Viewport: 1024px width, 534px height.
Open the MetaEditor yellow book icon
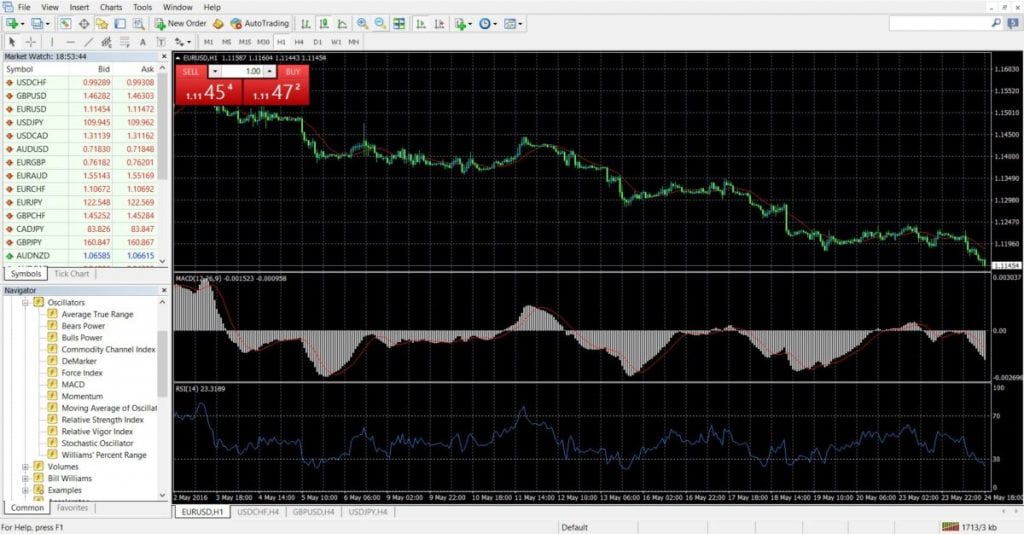[218, 24]
